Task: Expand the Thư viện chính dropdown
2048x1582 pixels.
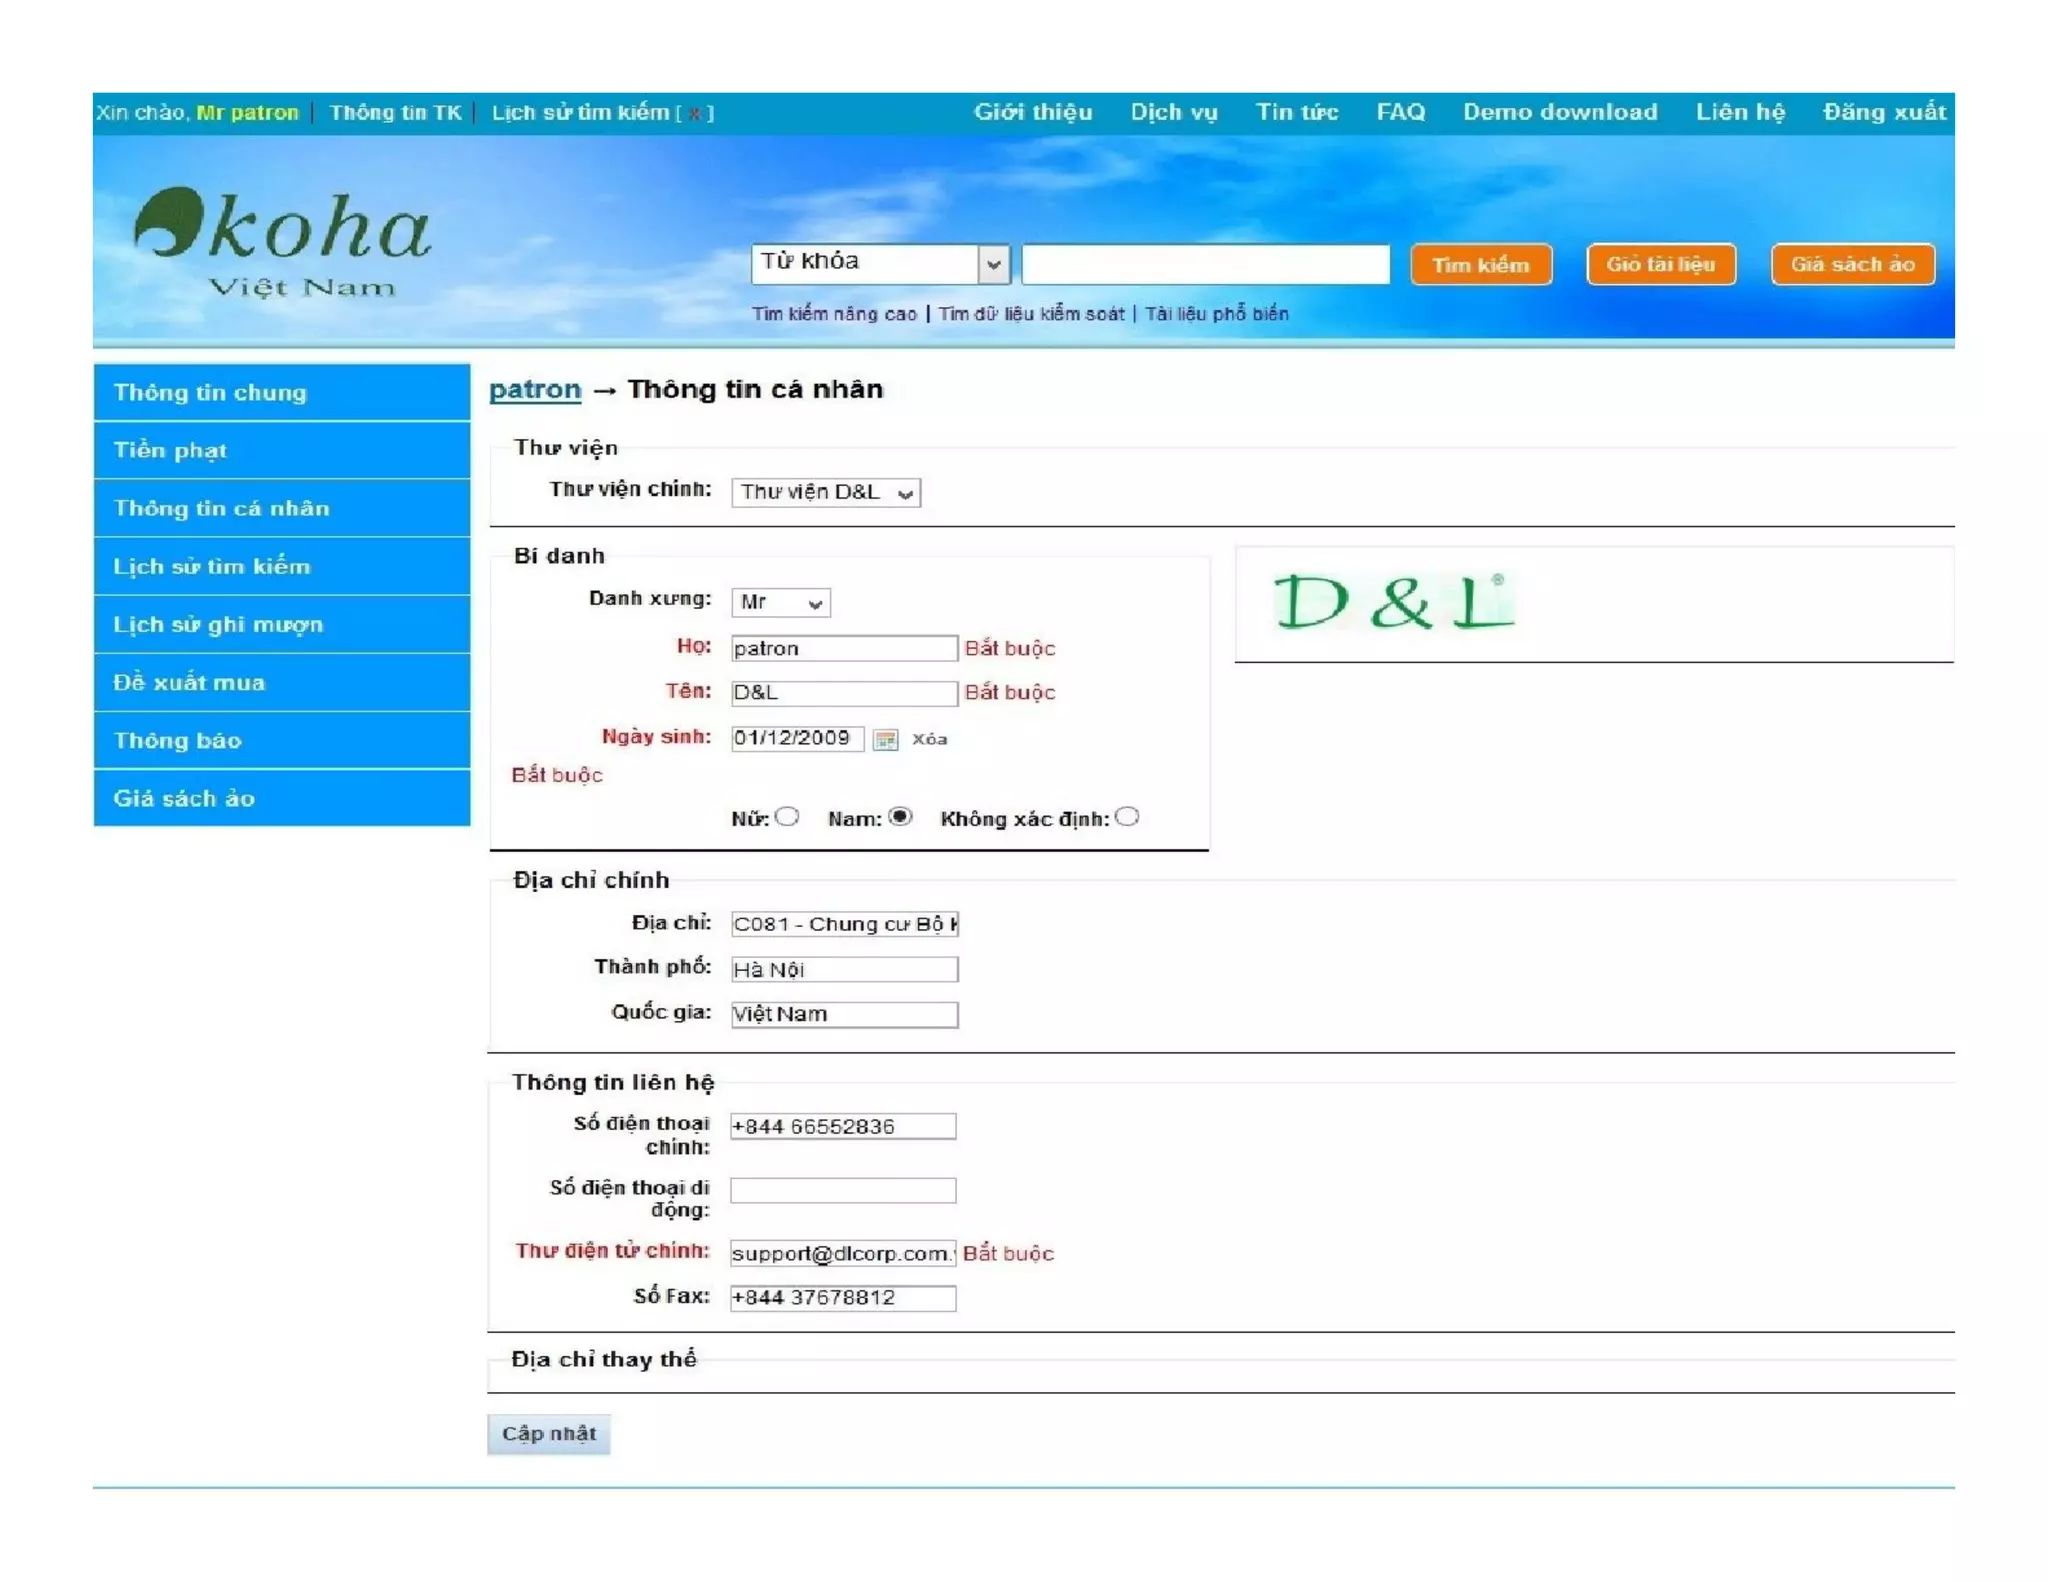Action: [x=825, y=492]
